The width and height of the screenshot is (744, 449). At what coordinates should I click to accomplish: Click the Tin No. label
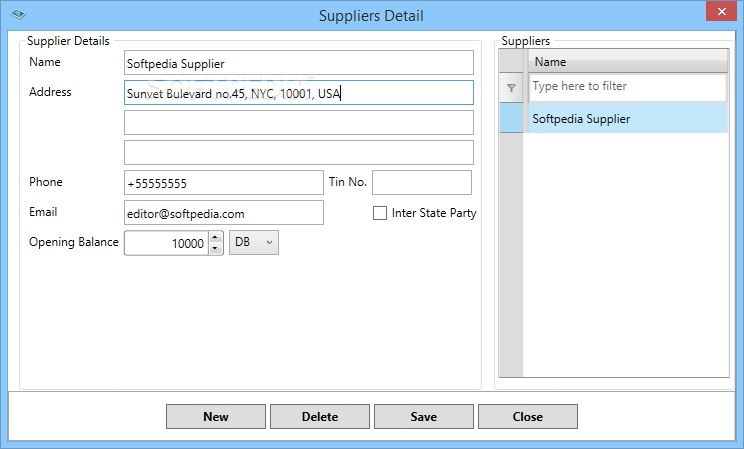click(x=348, y=182)
